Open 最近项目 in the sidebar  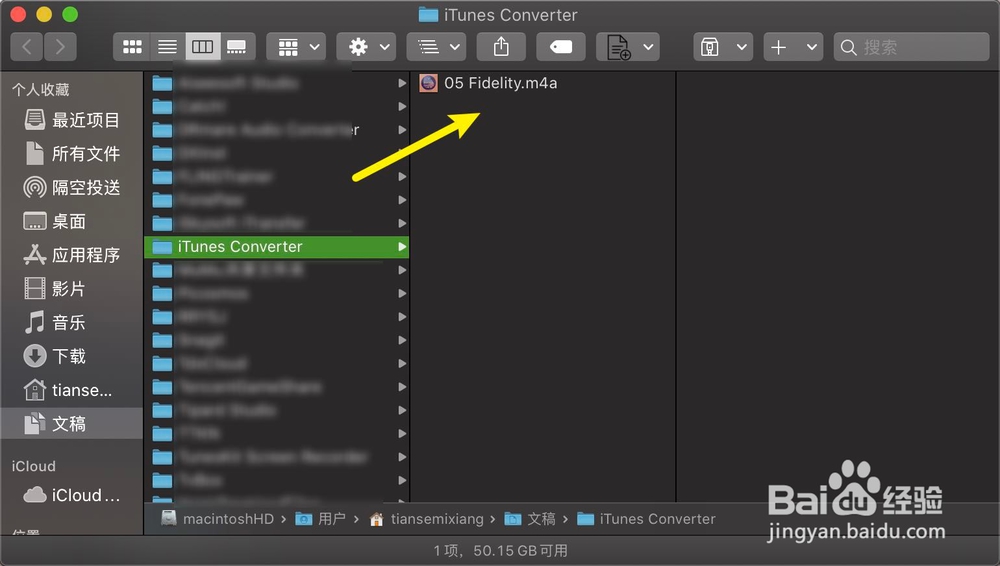tap(71, 120)
